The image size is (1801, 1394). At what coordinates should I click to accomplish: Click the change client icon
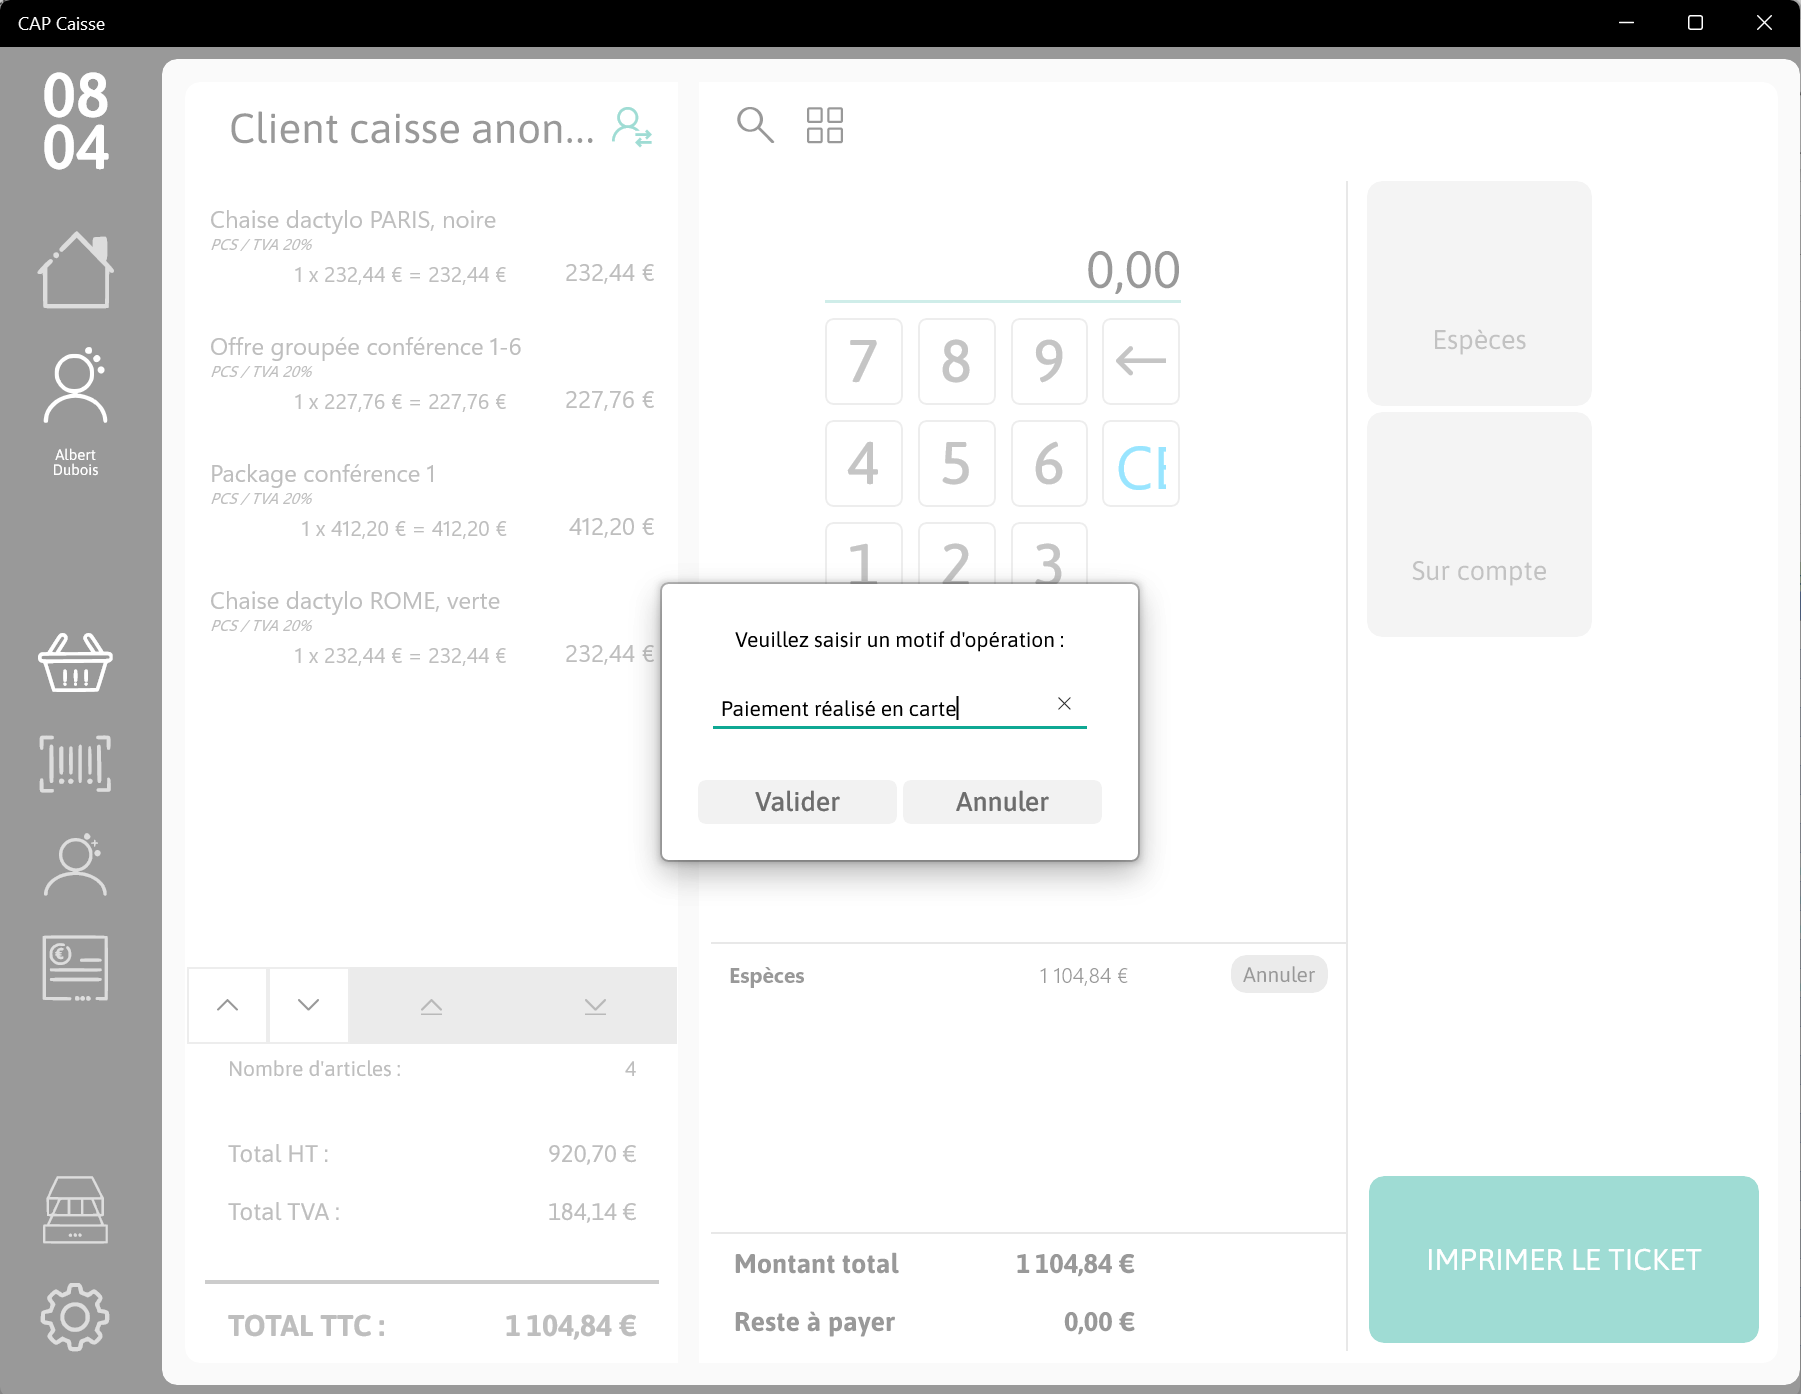point(632,128)
